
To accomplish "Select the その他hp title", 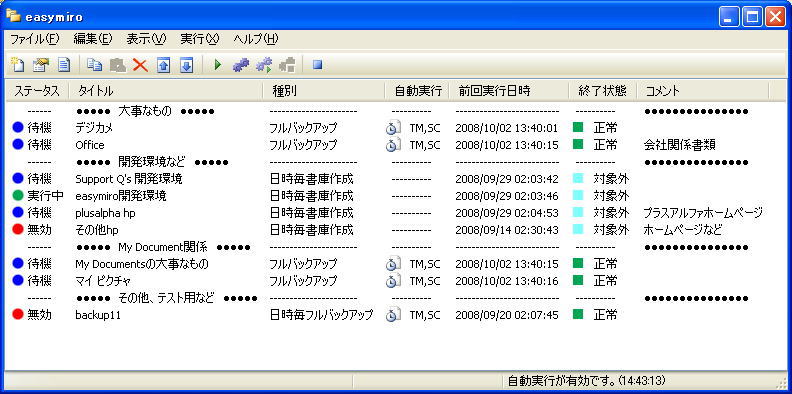I will click(96, 230).
